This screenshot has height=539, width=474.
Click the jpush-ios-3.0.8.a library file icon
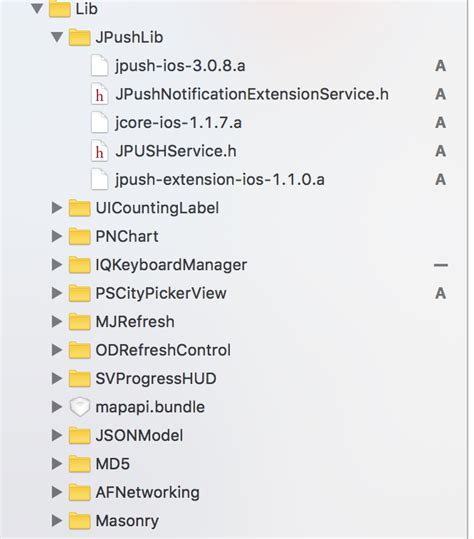(x=99, y=66)
